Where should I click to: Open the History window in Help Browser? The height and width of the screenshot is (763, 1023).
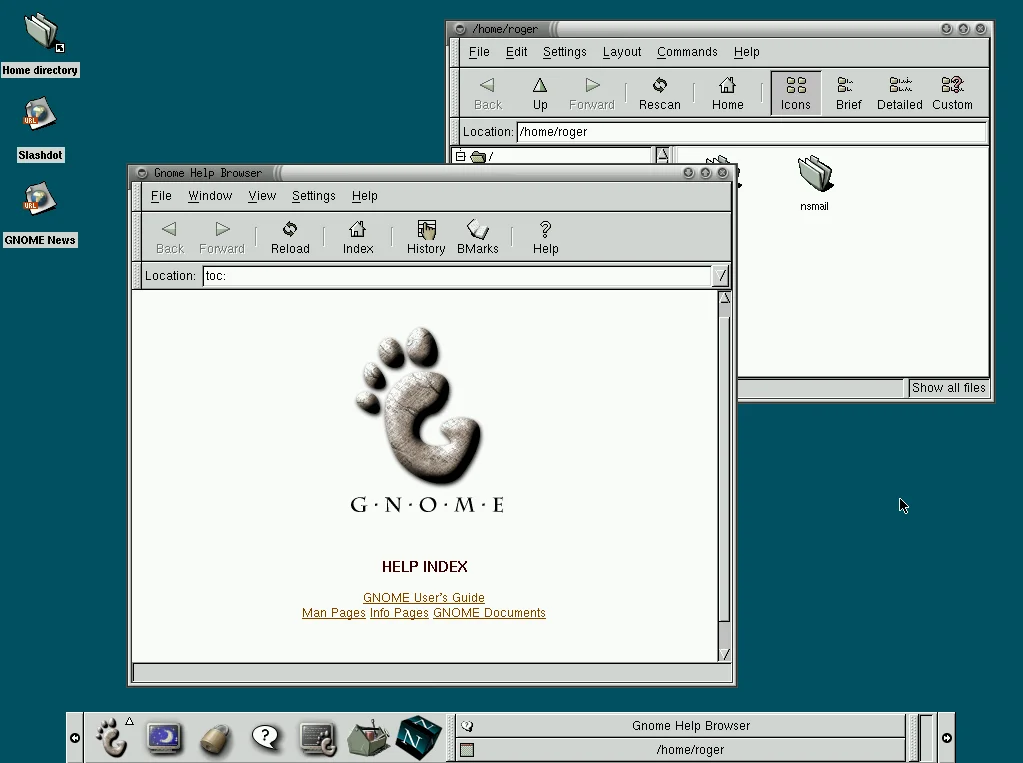tap(426, 238)
